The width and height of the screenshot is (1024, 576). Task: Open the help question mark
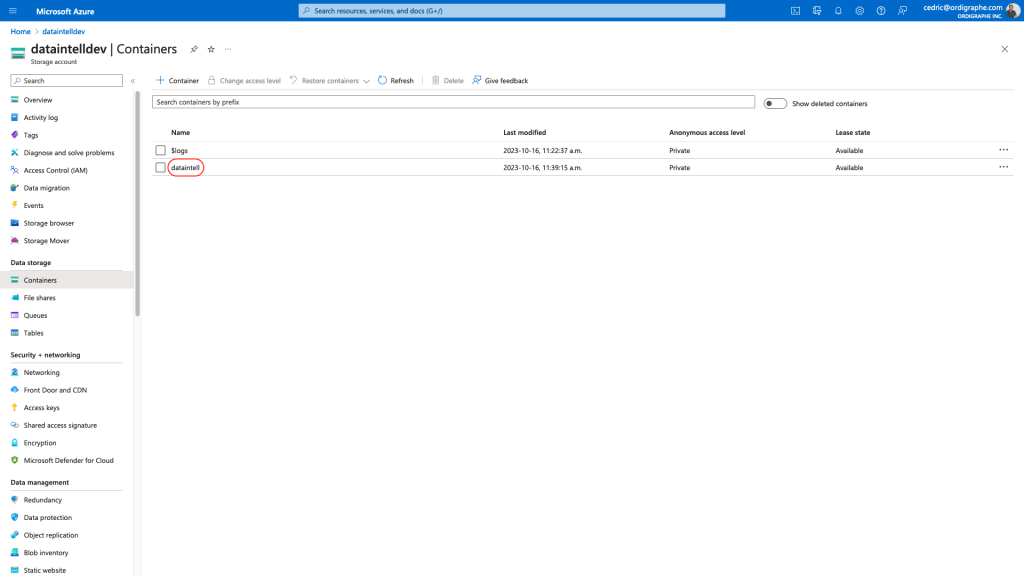pyautogui.click(x=881, y=11)
